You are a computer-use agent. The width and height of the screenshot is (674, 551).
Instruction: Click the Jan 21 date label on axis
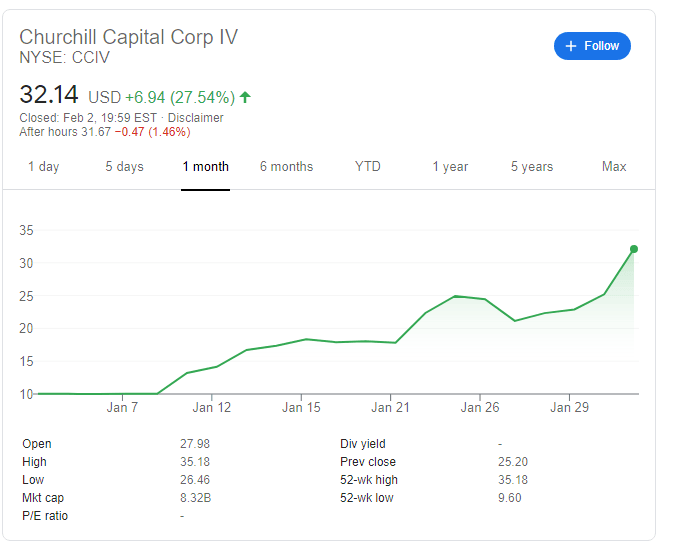390,408
